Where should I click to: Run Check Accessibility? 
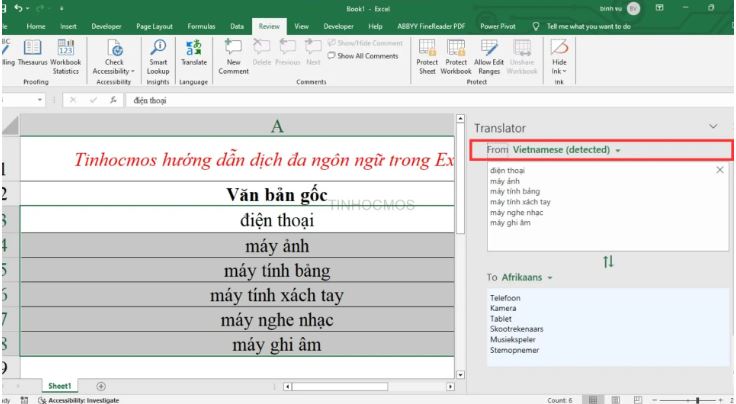coord(114,57)
